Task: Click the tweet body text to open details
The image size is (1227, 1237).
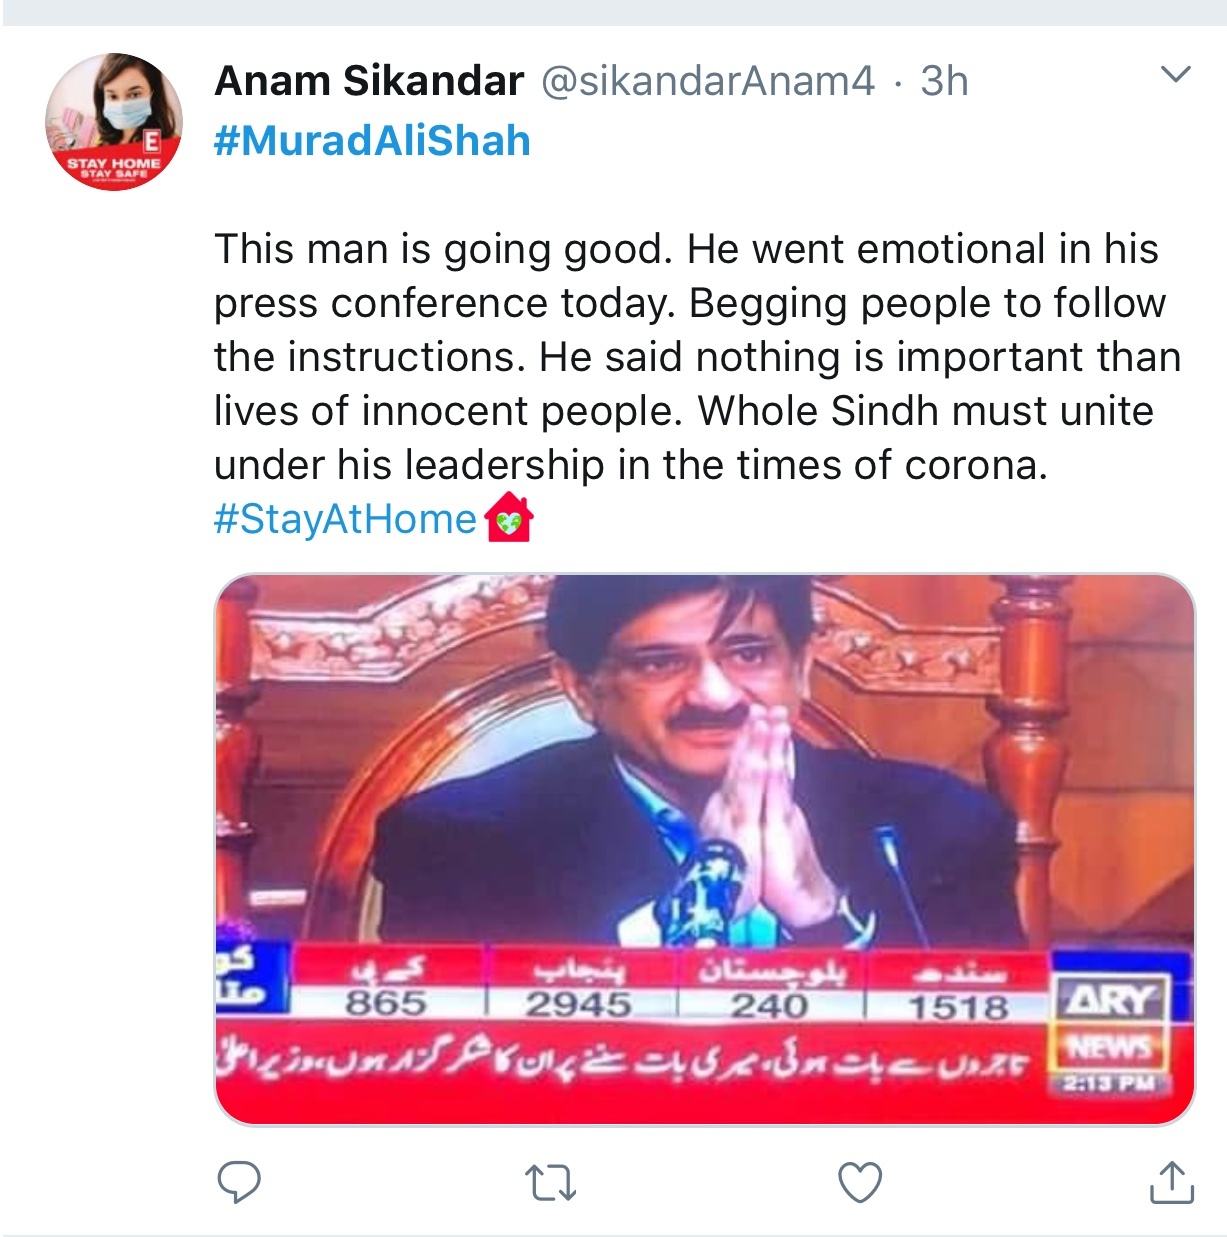Action: pos(697,357)
